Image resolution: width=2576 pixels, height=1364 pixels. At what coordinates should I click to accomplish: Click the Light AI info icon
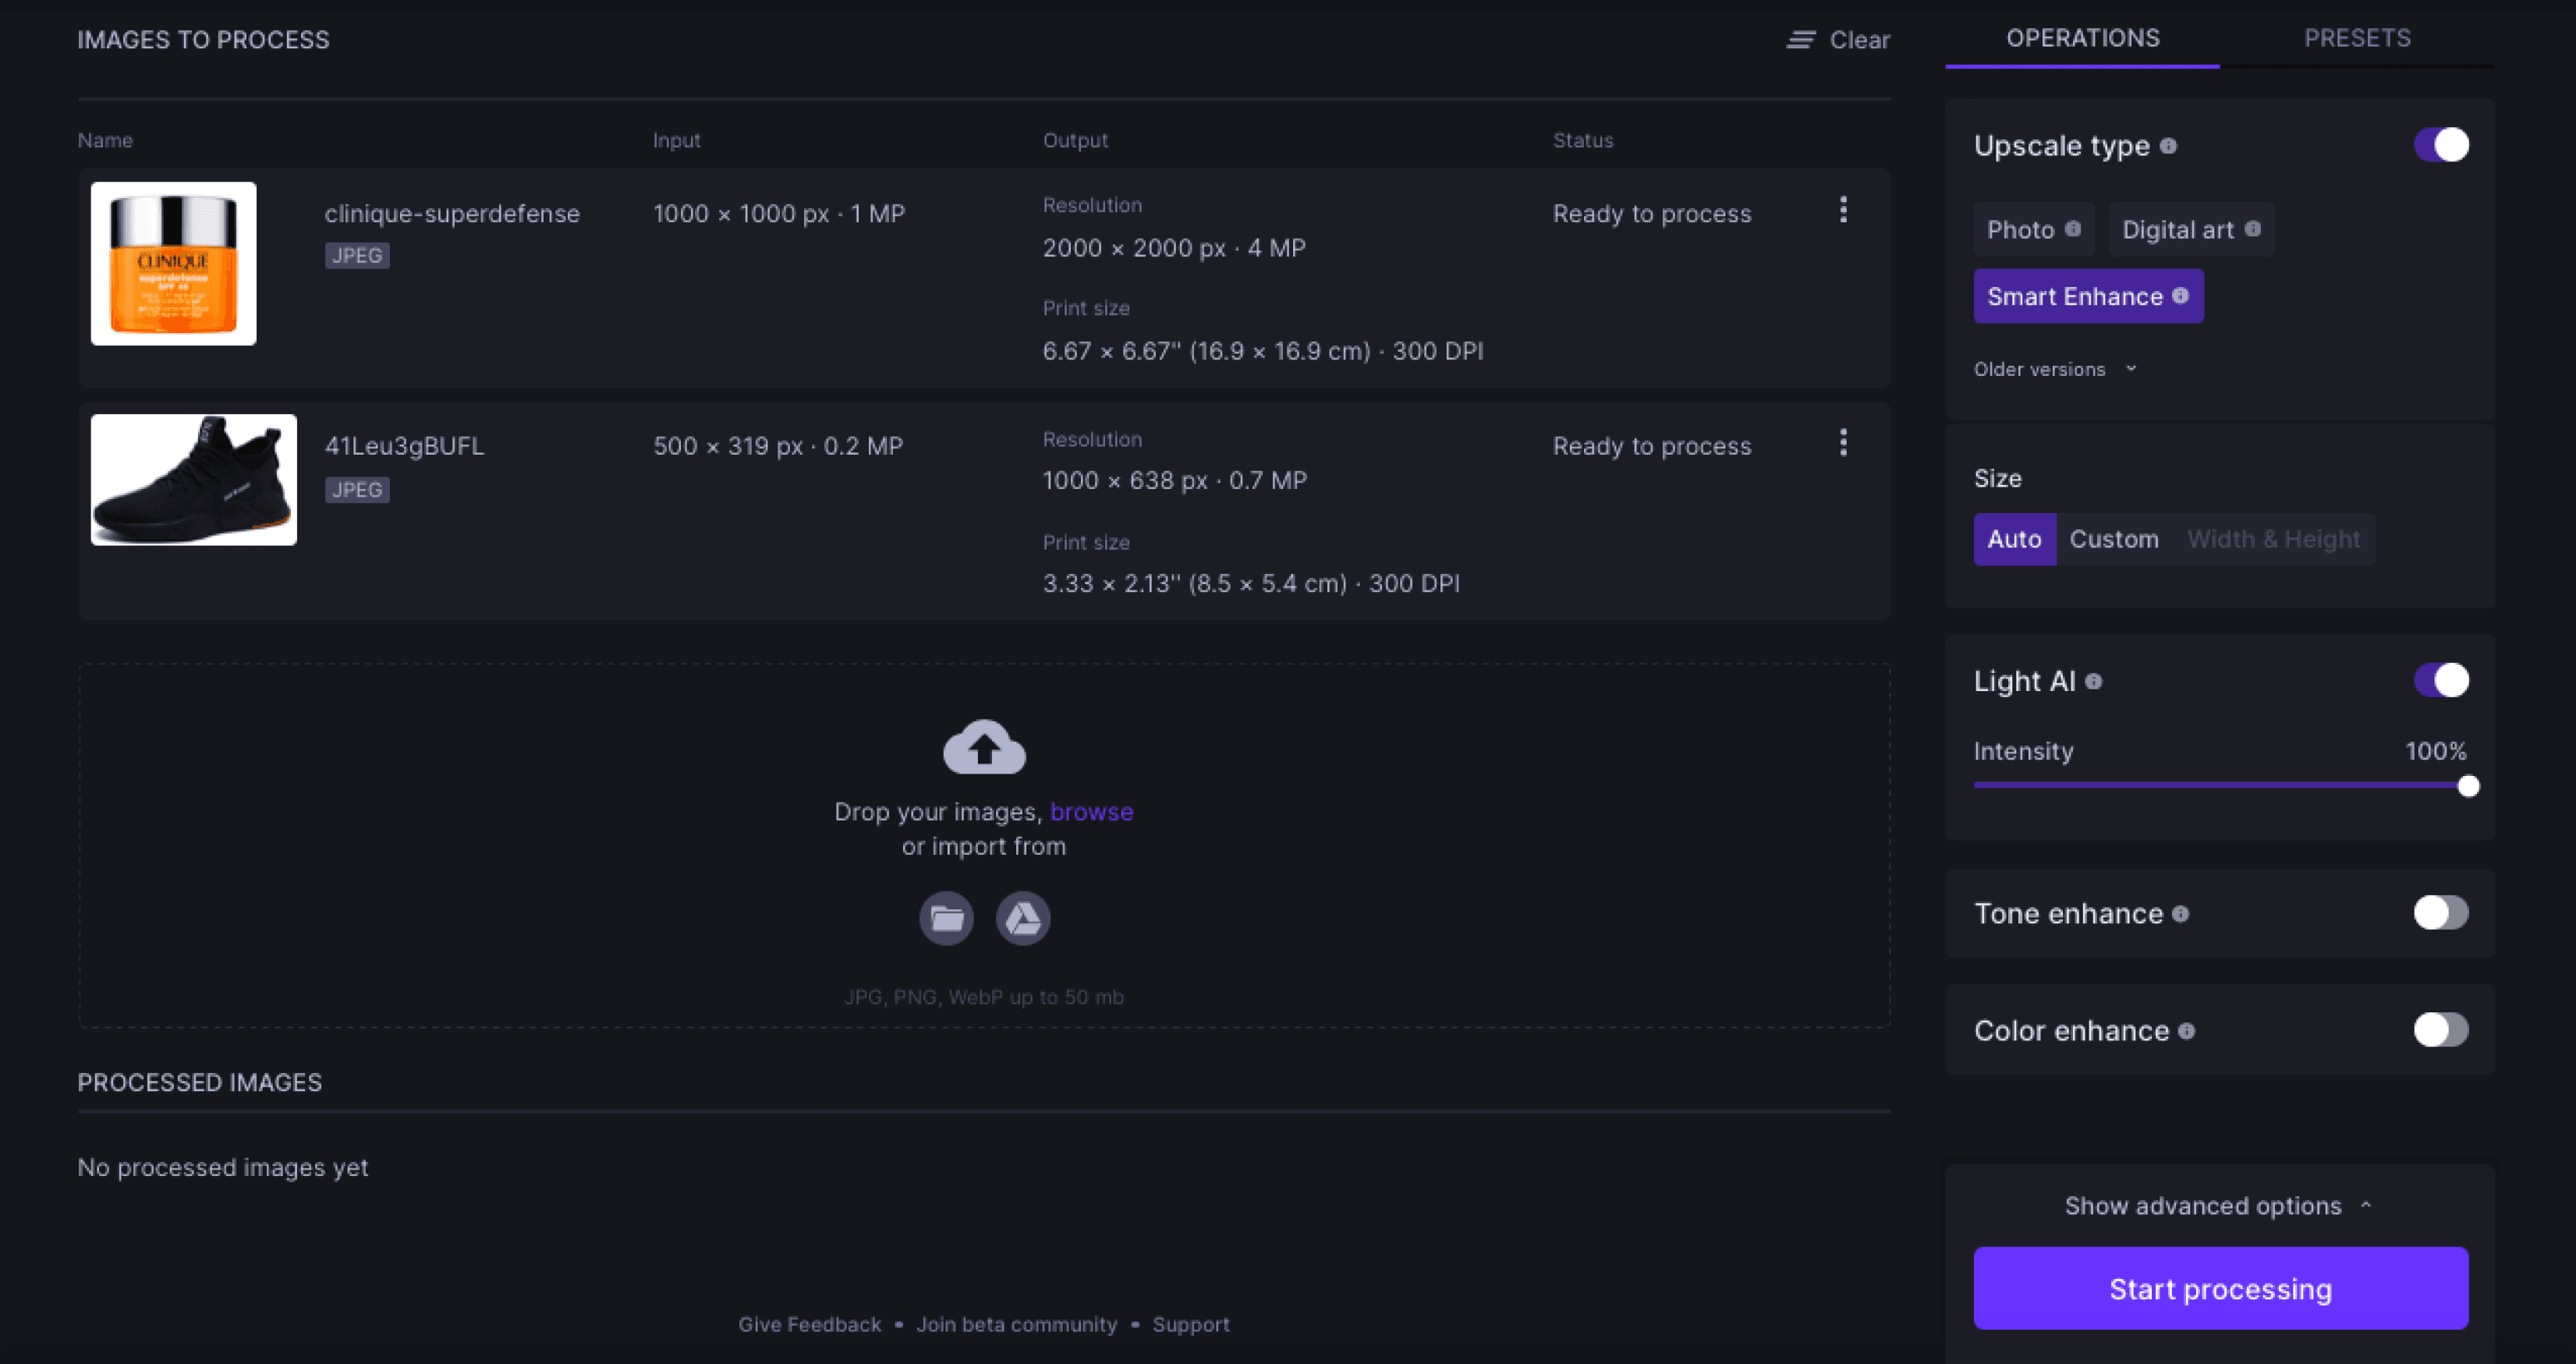click(x=2093, y=681)
